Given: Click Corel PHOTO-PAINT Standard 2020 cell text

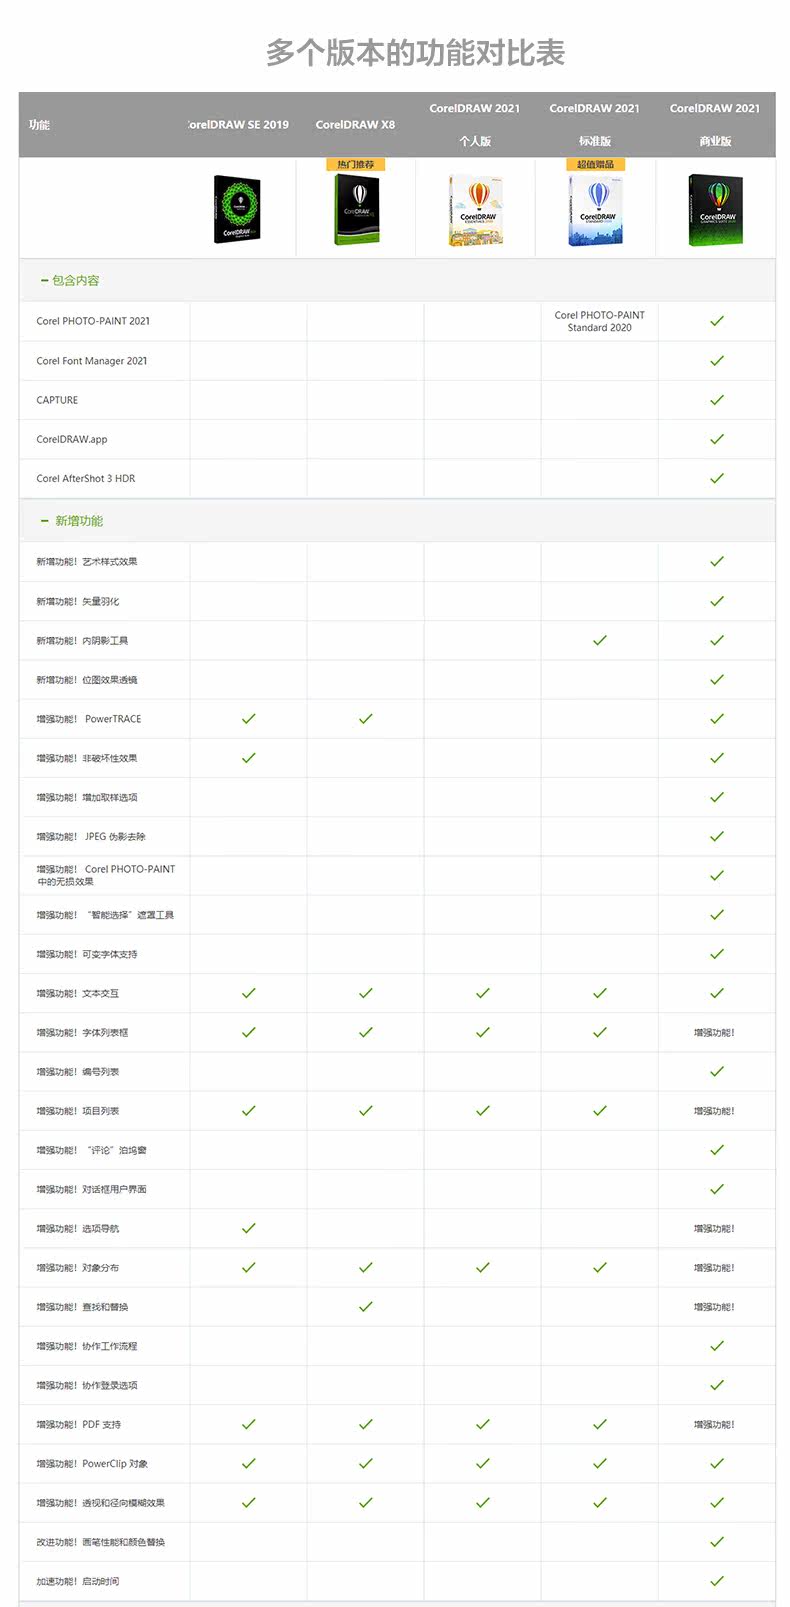Looking at the screenshot, I should pyautogui.click(x=600, y=321).
